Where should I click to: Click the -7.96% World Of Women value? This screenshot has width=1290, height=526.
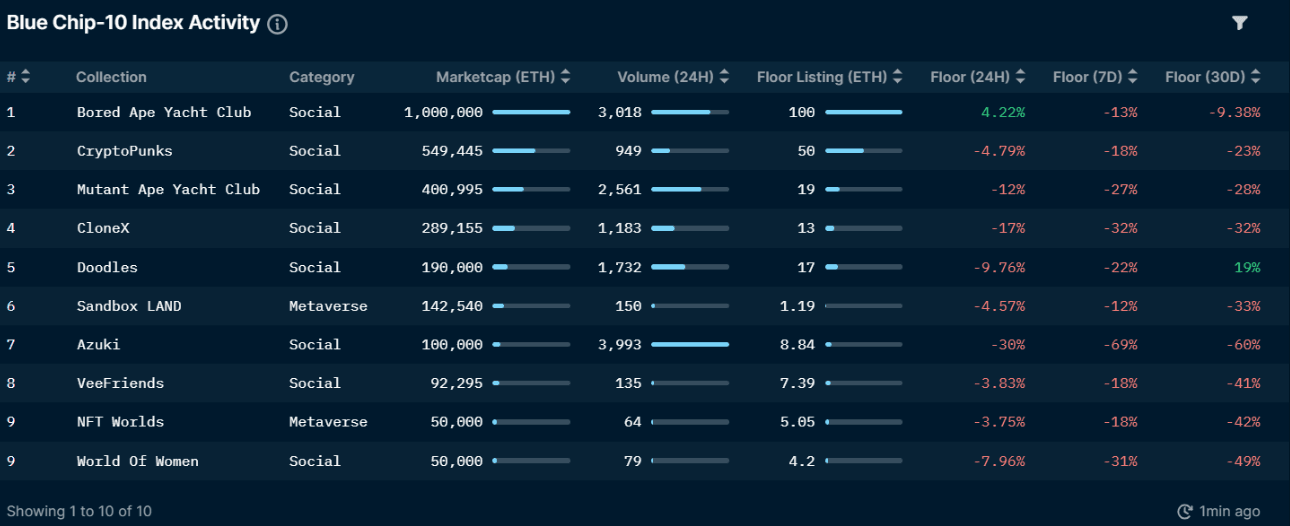coord(999,461)
